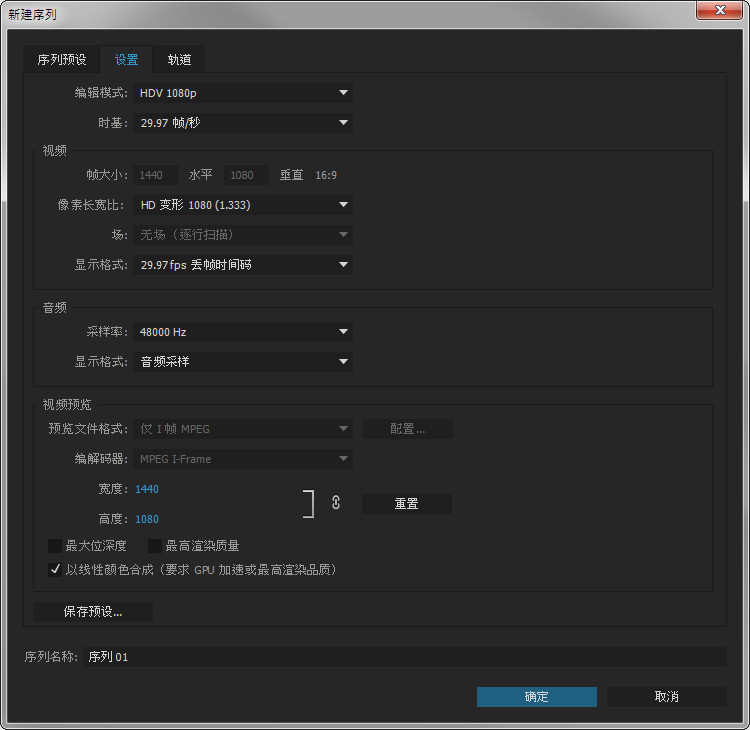Open video 显示格式 29.97fps 丢帧时间码 dropdown
Image resolution: width=750 pixels, height=730 pixels.
[243, 265]
